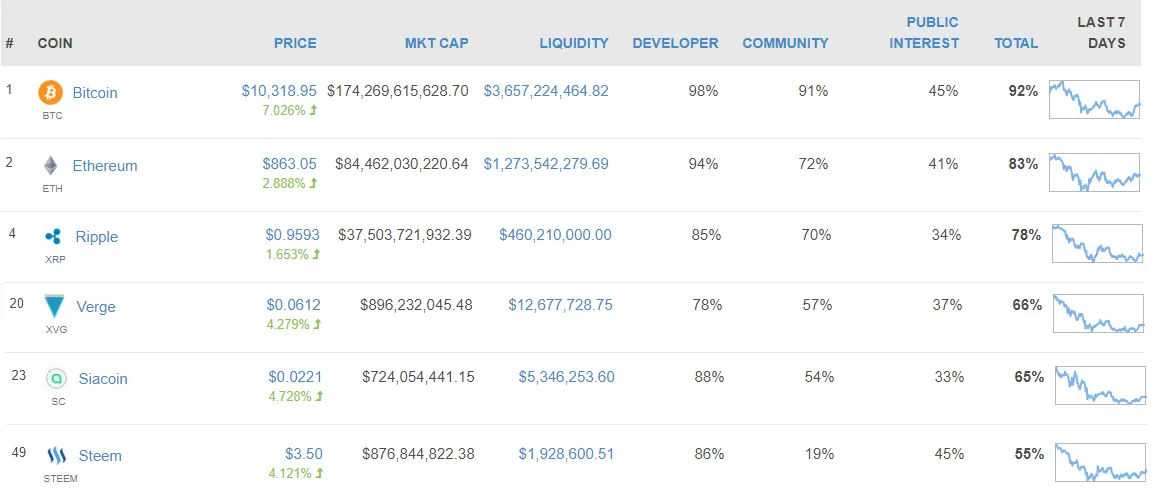Open the Ripple coin link
The width and height of the screenshot is (1160, 499).
click(97, 237)
